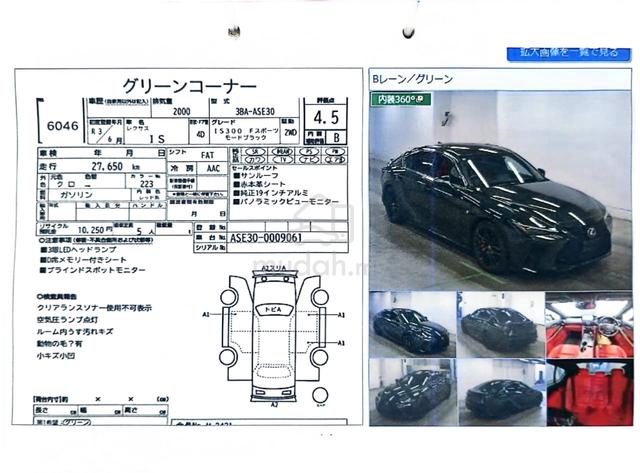Select the FAT shift value

pos(207,155)
